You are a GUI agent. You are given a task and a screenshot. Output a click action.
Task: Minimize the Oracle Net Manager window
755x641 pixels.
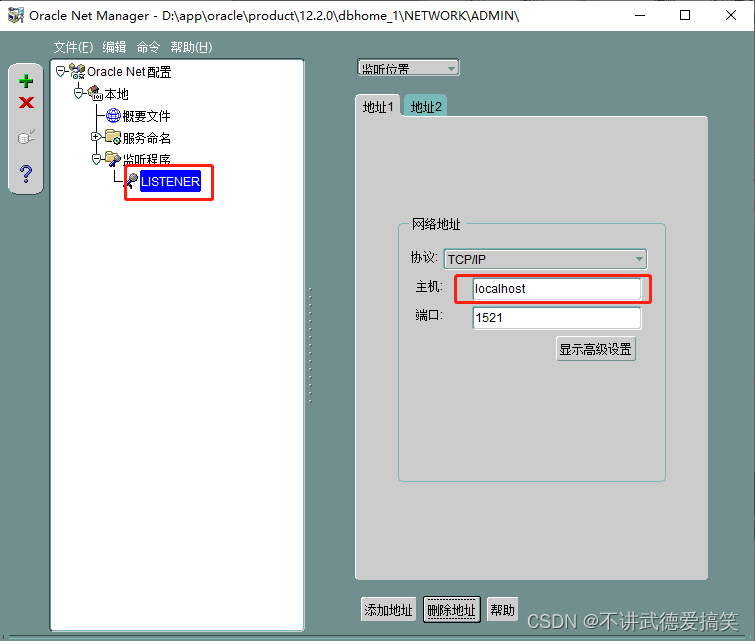coord(640,15)
